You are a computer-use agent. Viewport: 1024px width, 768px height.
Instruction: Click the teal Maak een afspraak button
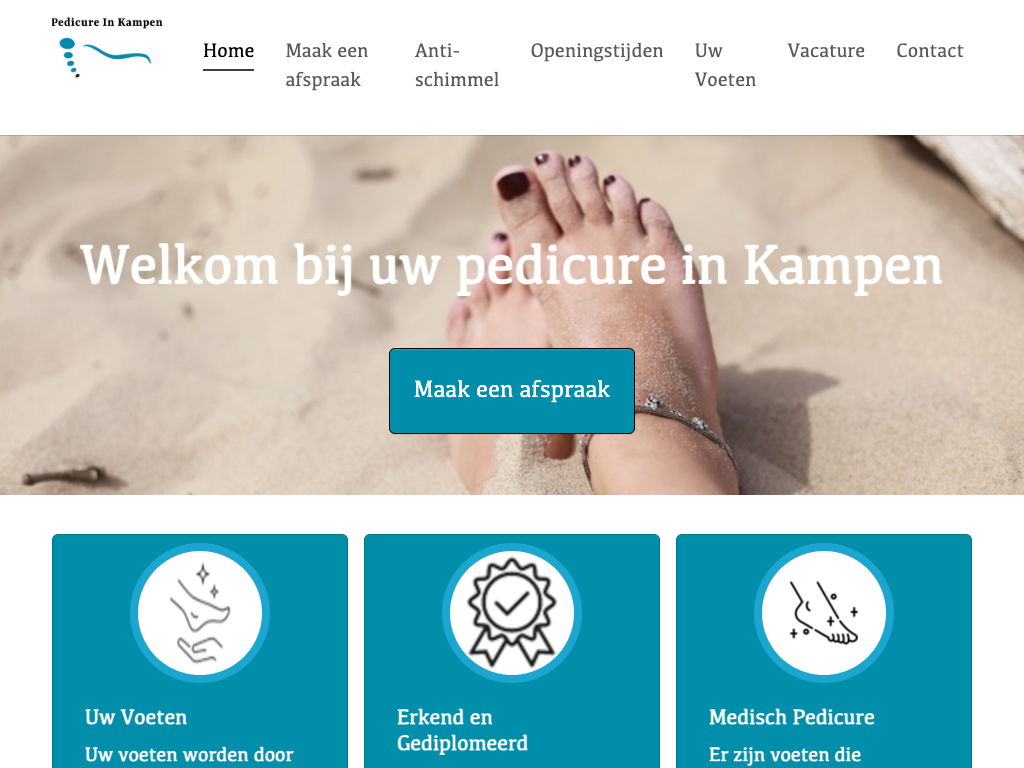(512, 391)
